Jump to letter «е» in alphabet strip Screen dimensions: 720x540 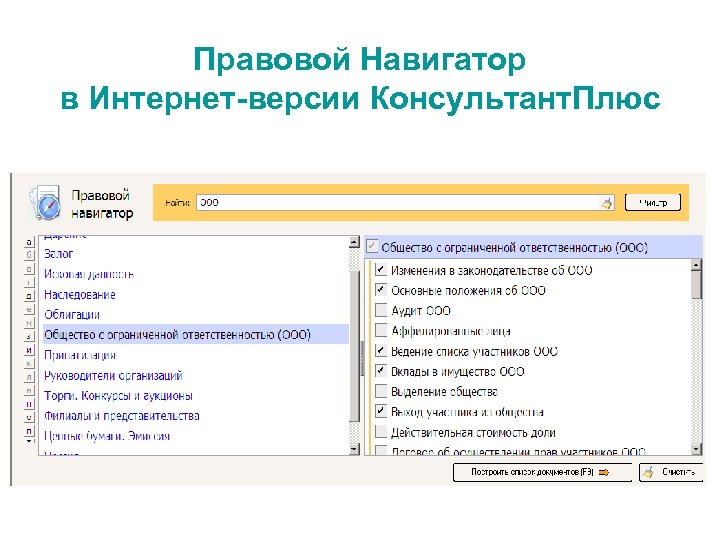click(29, 309)
